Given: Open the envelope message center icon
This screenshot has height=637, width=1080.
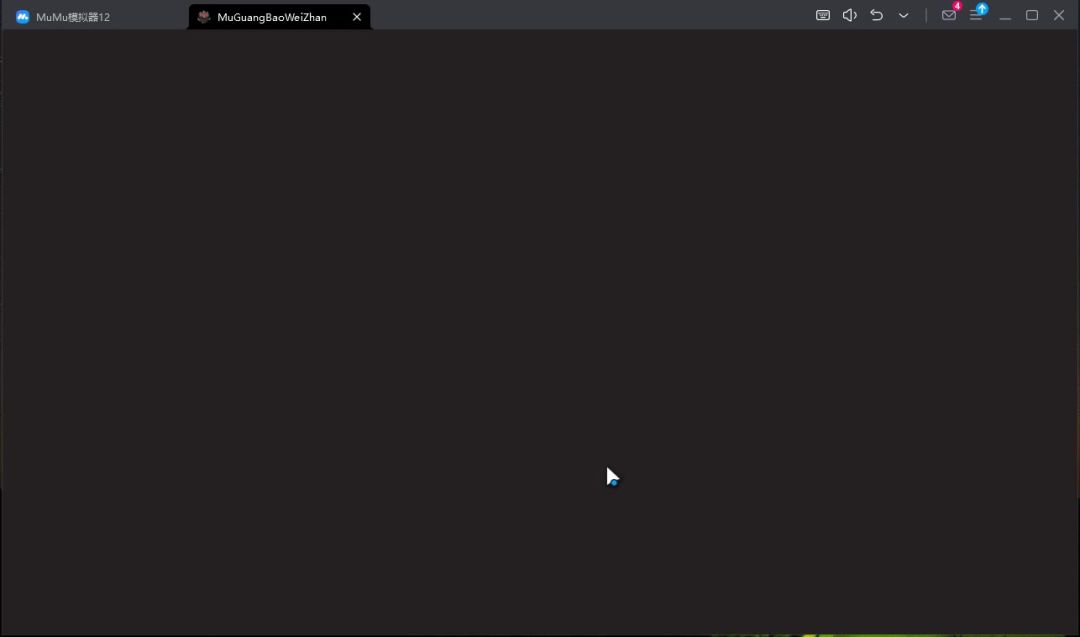Looking at the screenshot, I should point(948,16).
